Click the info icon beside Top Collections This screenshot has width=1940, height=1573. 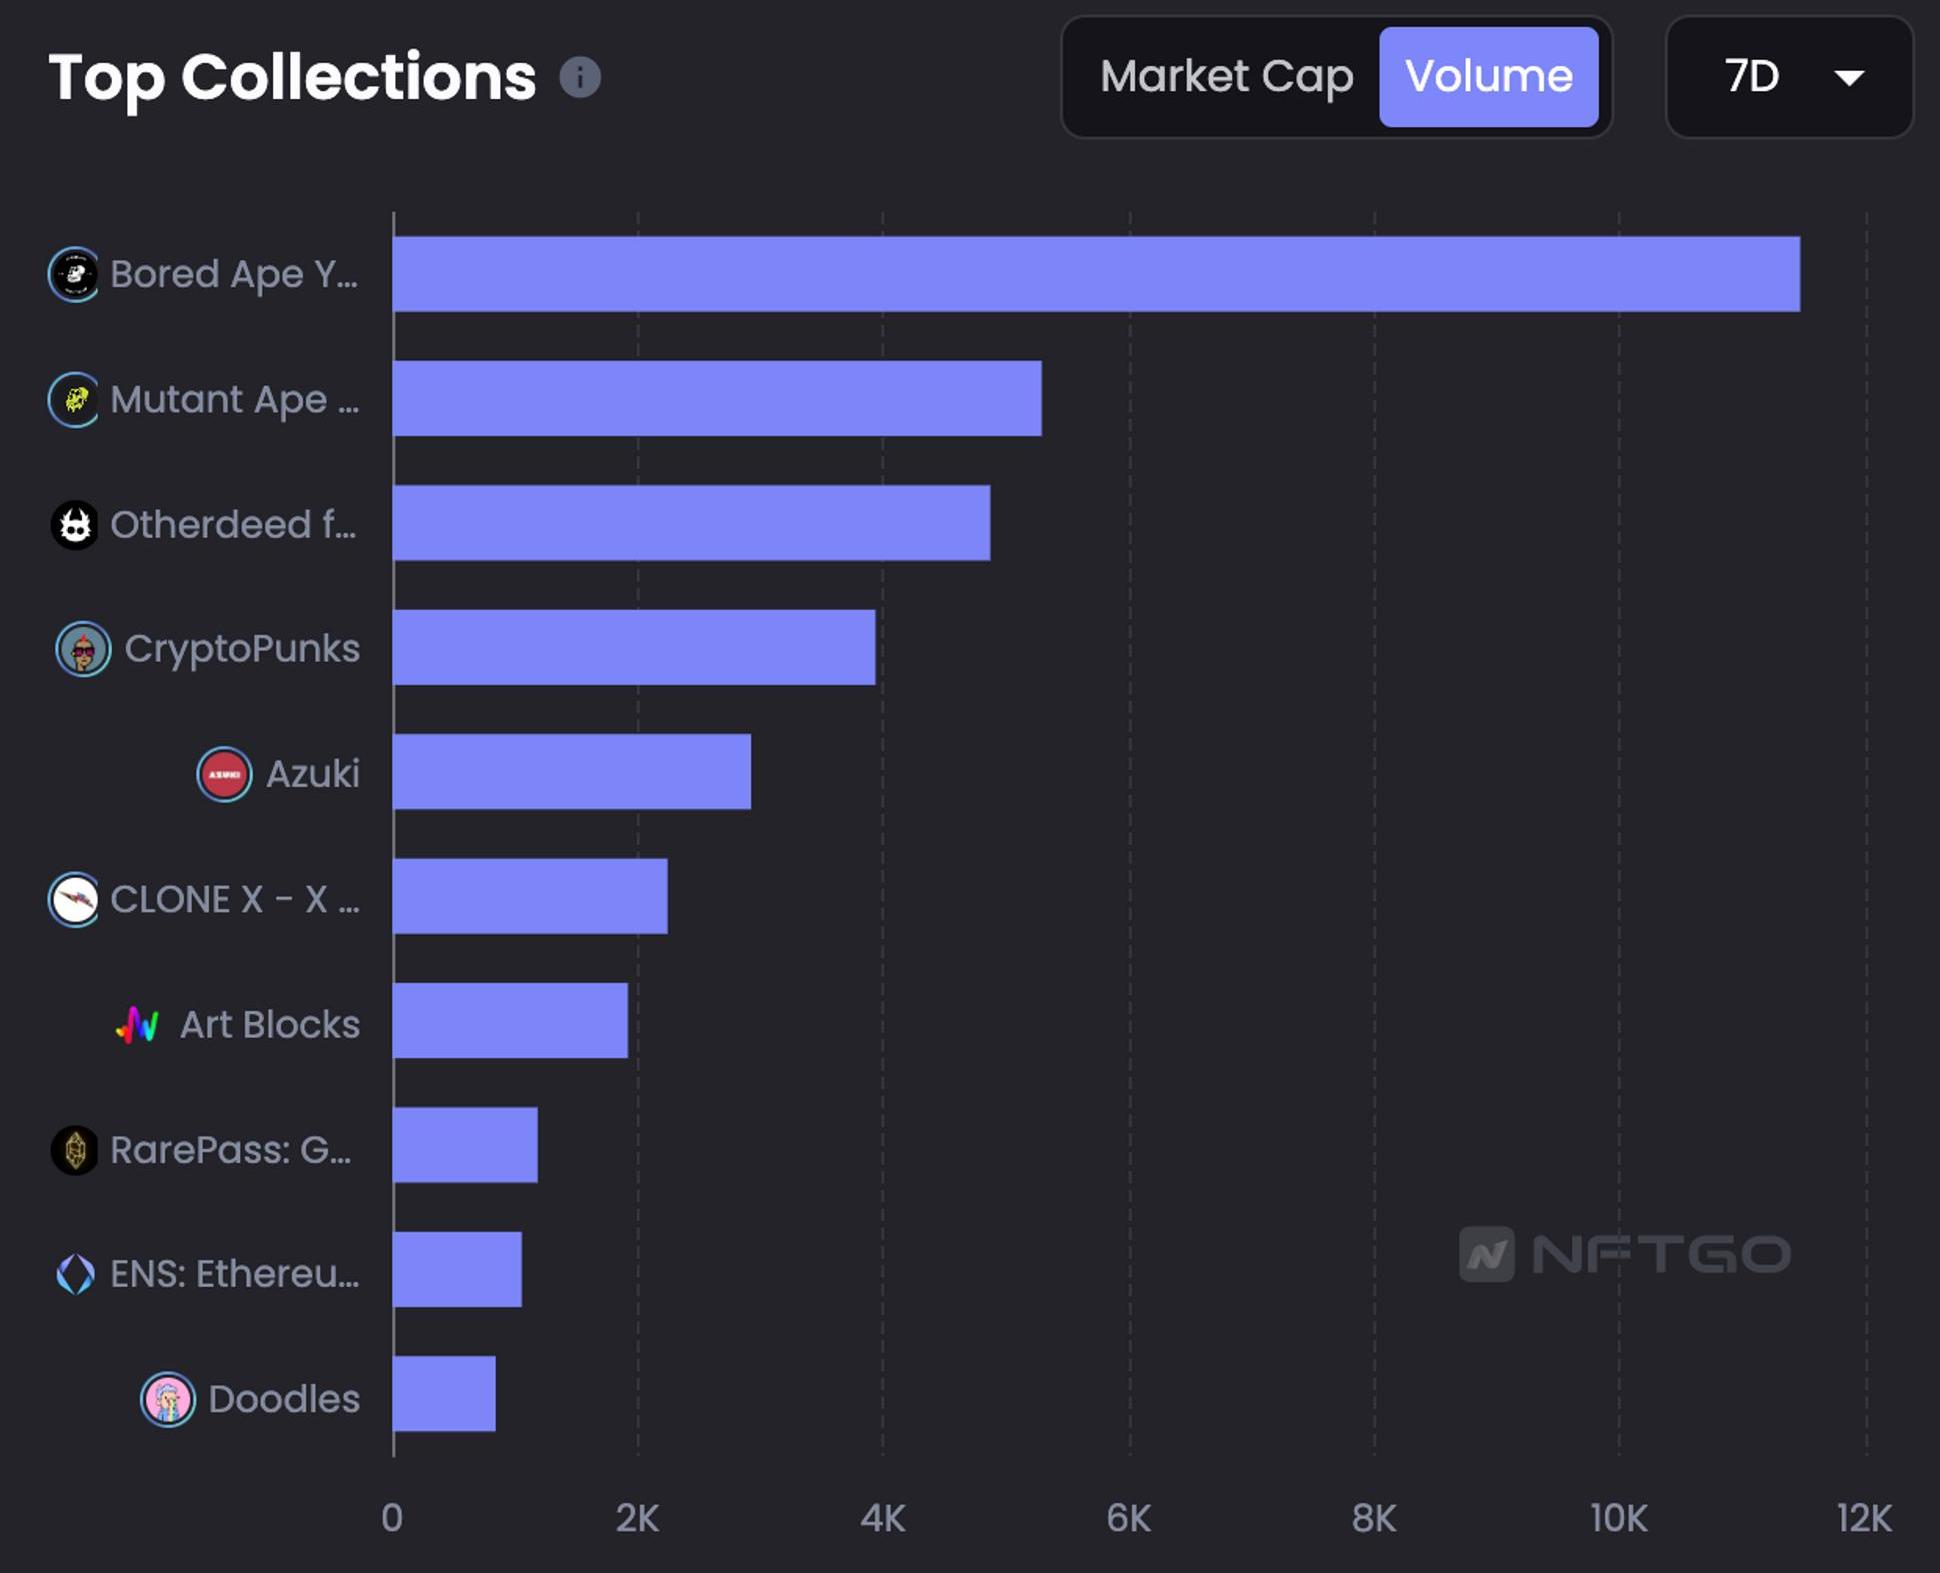580,77
